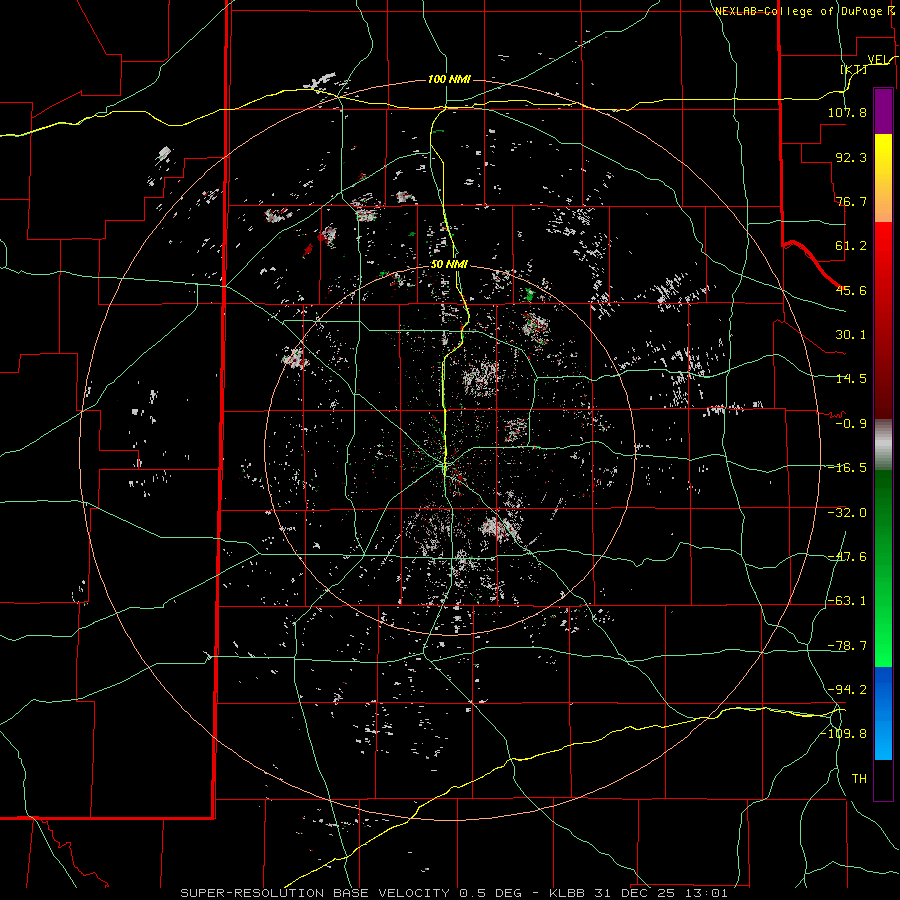
Task: Click the 50 NMI range ring label
Action: pyautogui.click(x=449, y=265)
